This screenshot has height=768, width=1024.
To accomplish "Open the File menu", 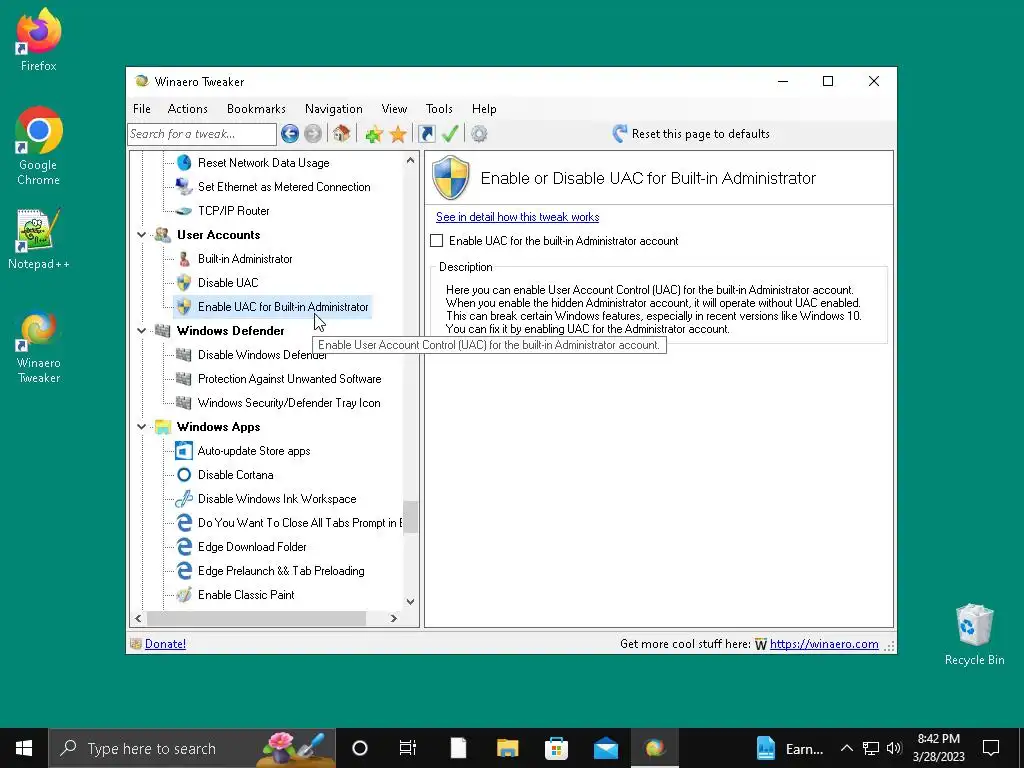I will pos(142,109).
